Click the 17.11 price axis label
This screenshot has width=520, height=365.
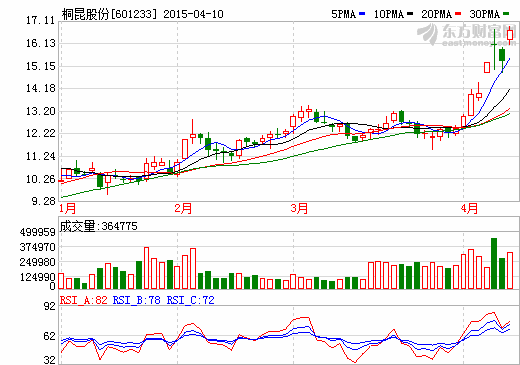[40, 21]
